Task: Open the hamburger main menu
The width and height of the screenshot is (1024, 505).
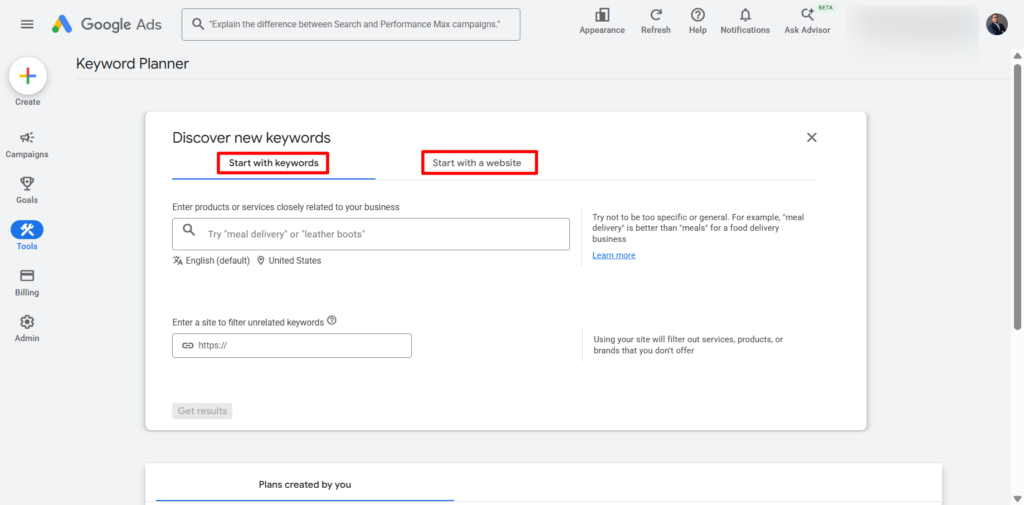Action: pyautogui.click(x=27, y=24)
